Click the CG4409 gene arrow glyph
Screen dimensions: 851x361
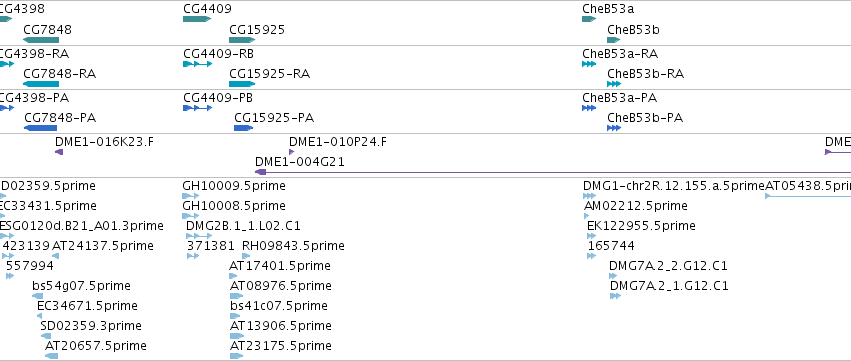pos(197,19)
